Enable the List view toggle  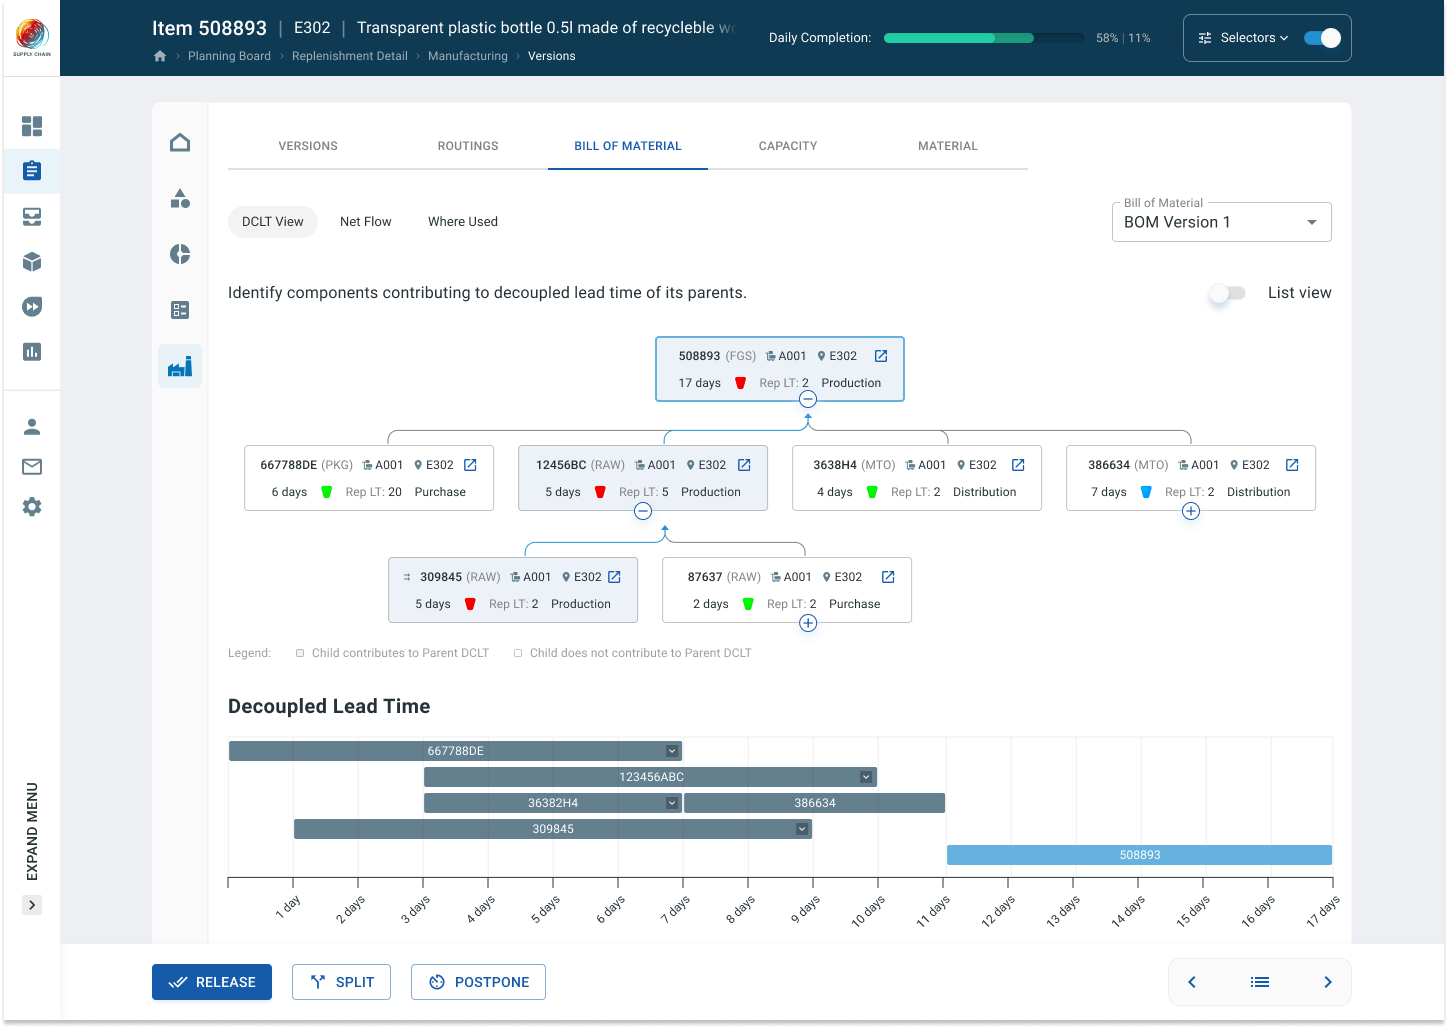(x=1227, y=293)
